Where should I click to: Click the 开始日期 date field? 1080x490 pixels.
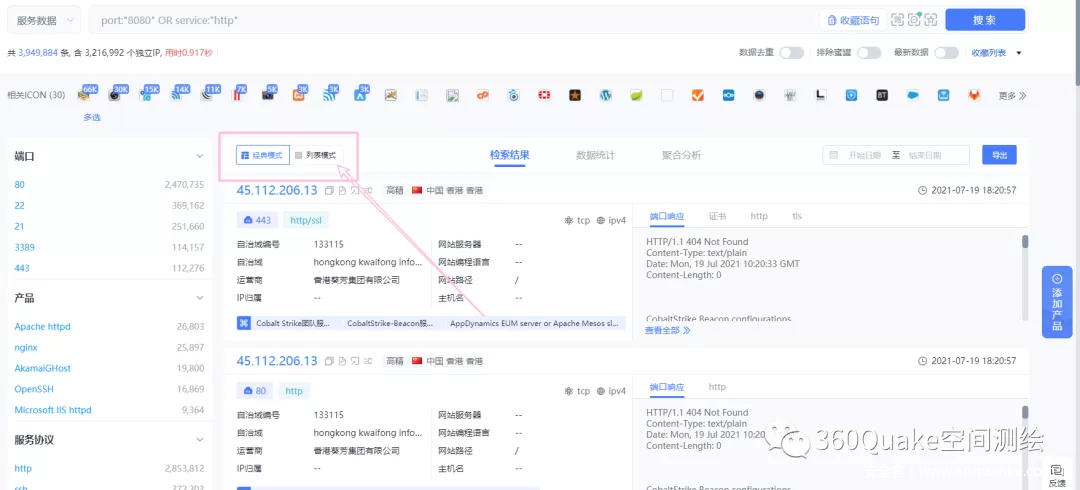[x=865, y=155]
